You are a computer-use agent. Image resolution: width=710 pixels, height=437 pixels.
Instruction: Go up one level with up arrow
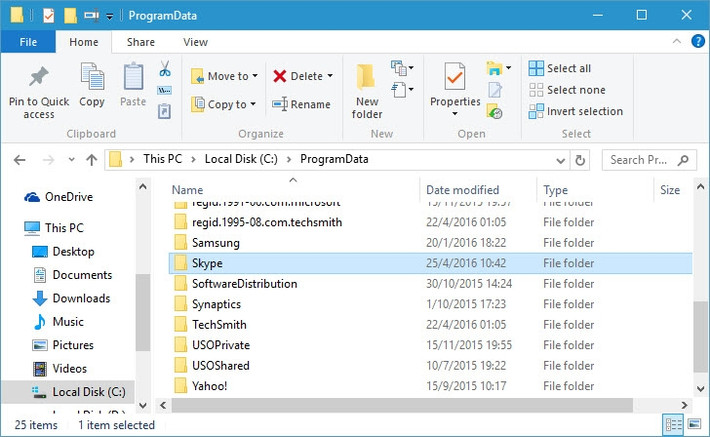coord(92,160)
